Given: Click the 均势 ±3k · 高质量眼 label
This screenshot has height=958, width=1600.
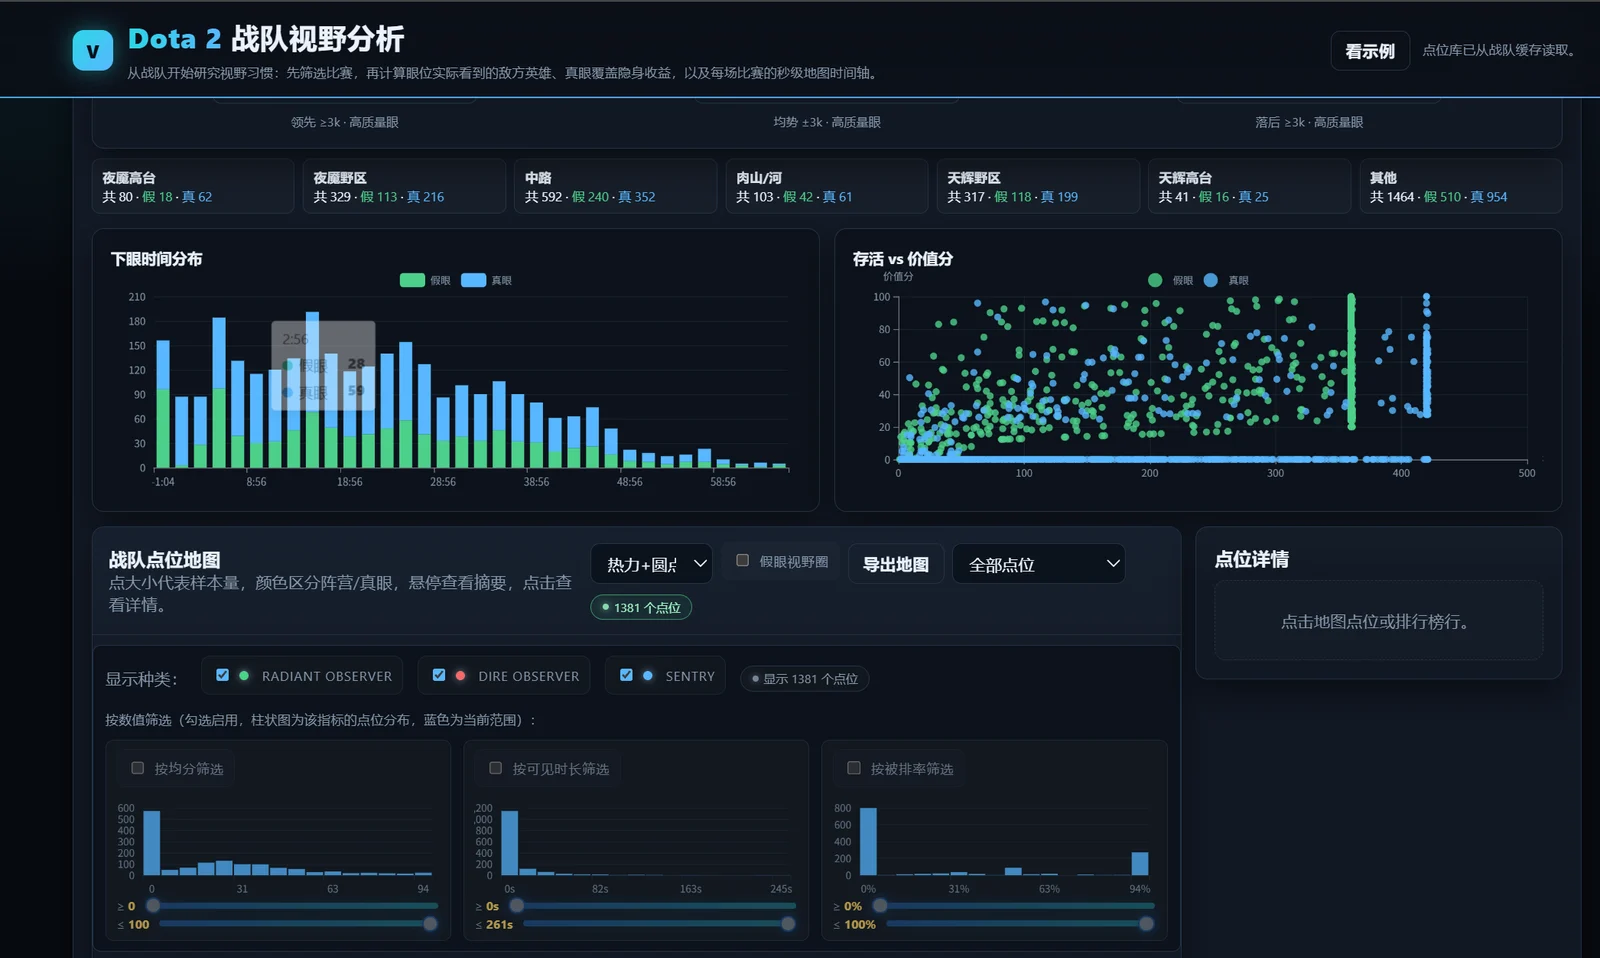Looking at the screenshot, I should point(827,122).
